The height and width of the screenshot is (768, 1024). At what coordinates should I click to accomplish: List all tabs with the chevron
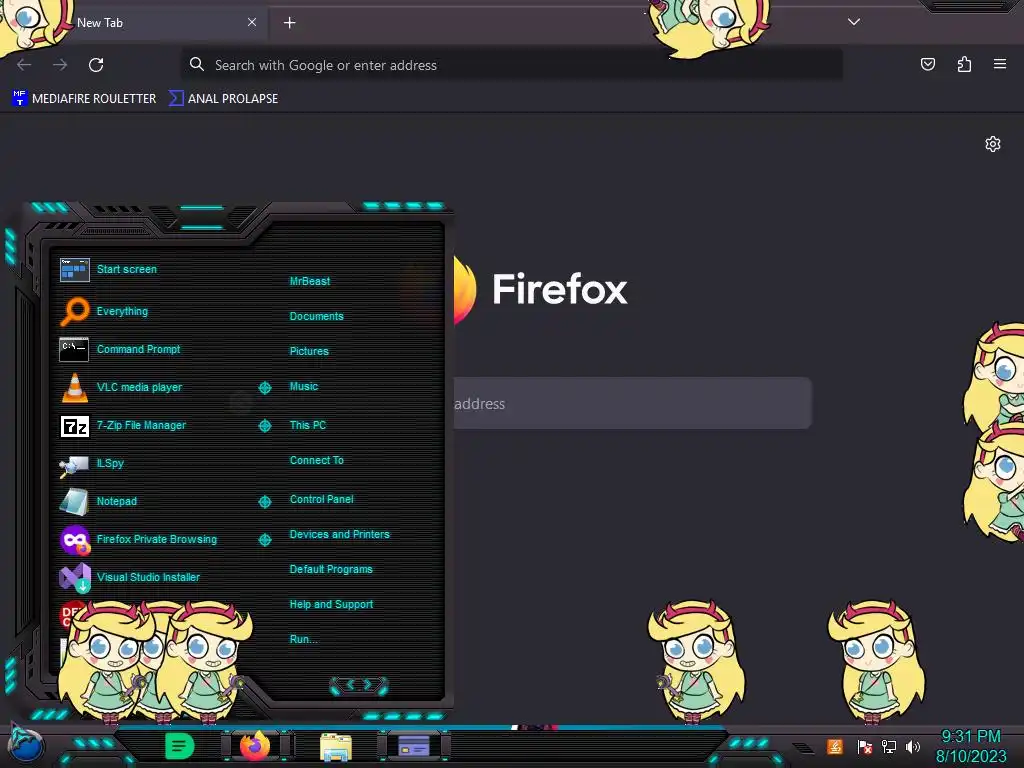pyautogui.click(x=854, y=22)
